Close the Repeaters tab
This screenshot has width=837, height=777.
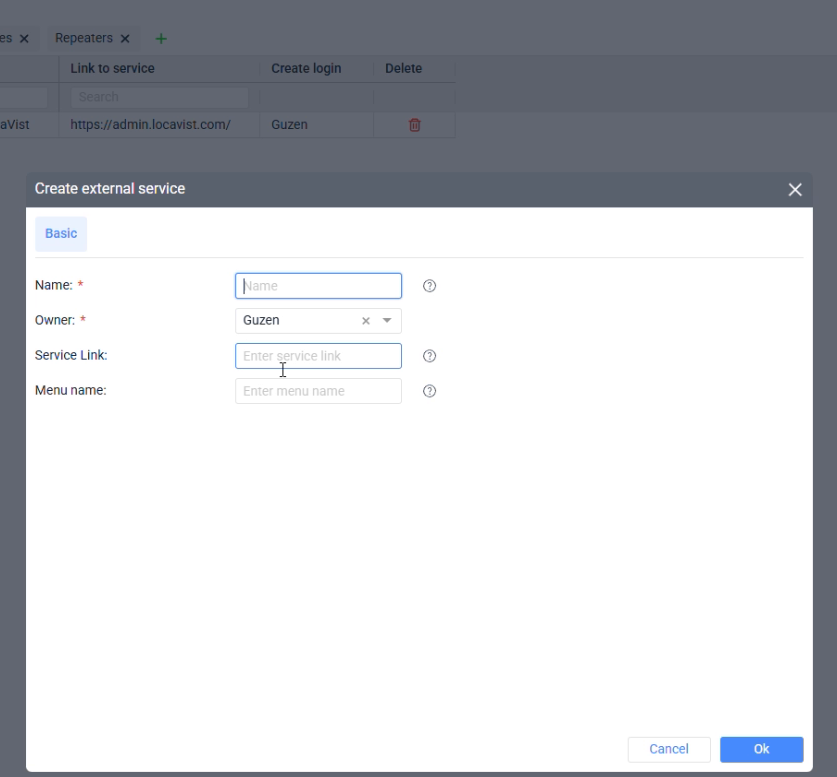pyautogui.click(x=125, y=38)
